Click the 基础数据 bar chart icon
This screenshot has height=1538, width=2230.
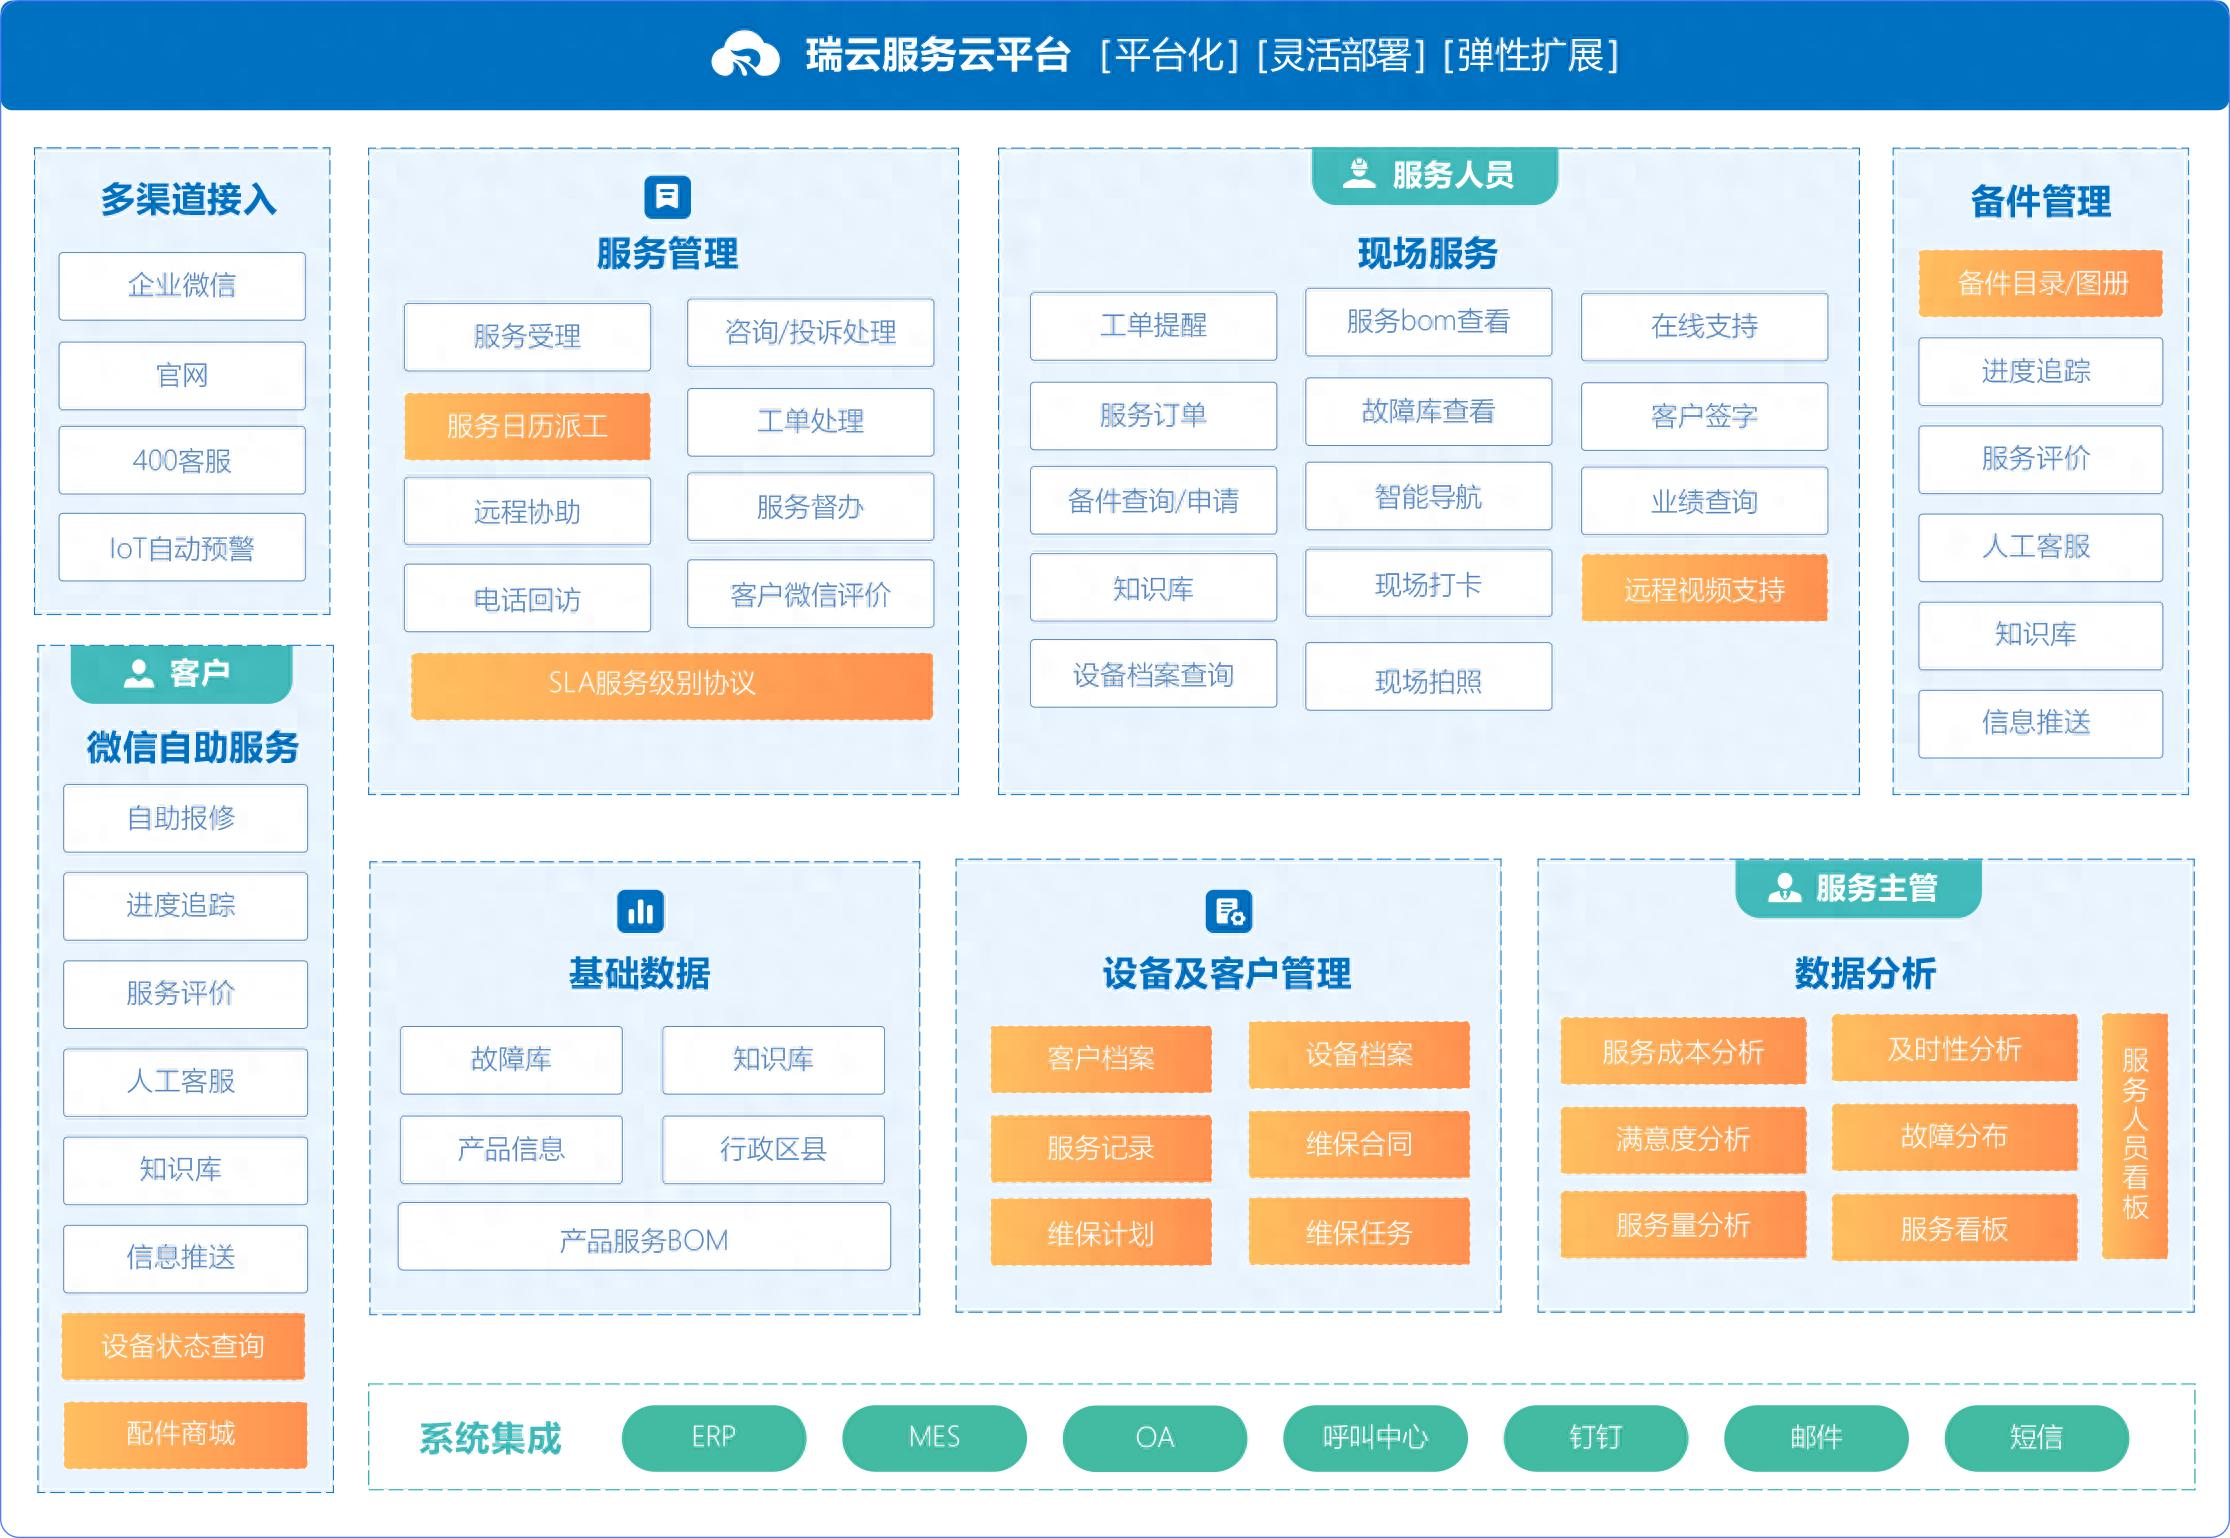[x=640, y=911]
